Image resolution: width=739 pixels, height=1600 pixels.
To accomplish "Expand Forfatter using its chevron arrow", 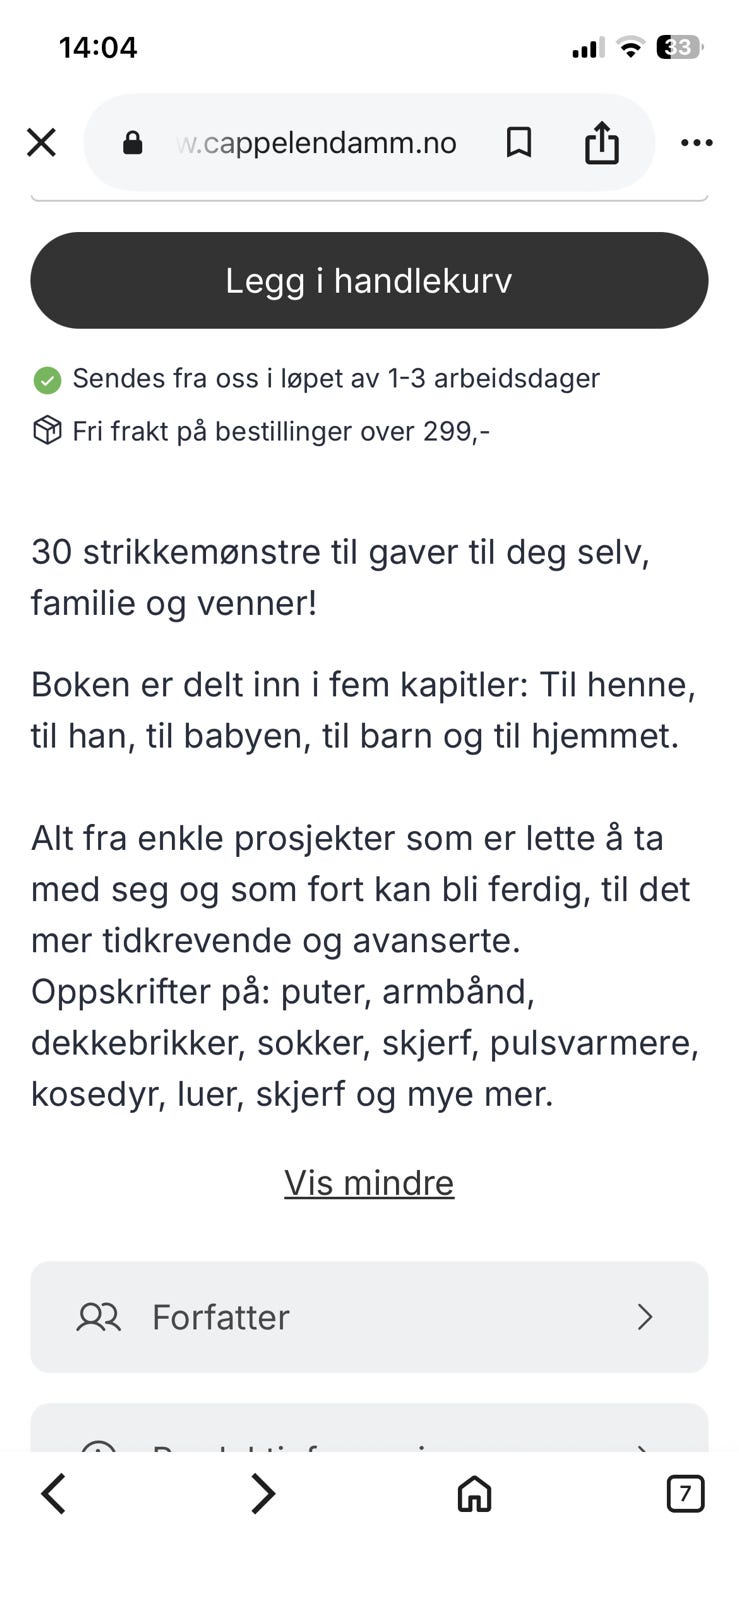I will 645,1317.
